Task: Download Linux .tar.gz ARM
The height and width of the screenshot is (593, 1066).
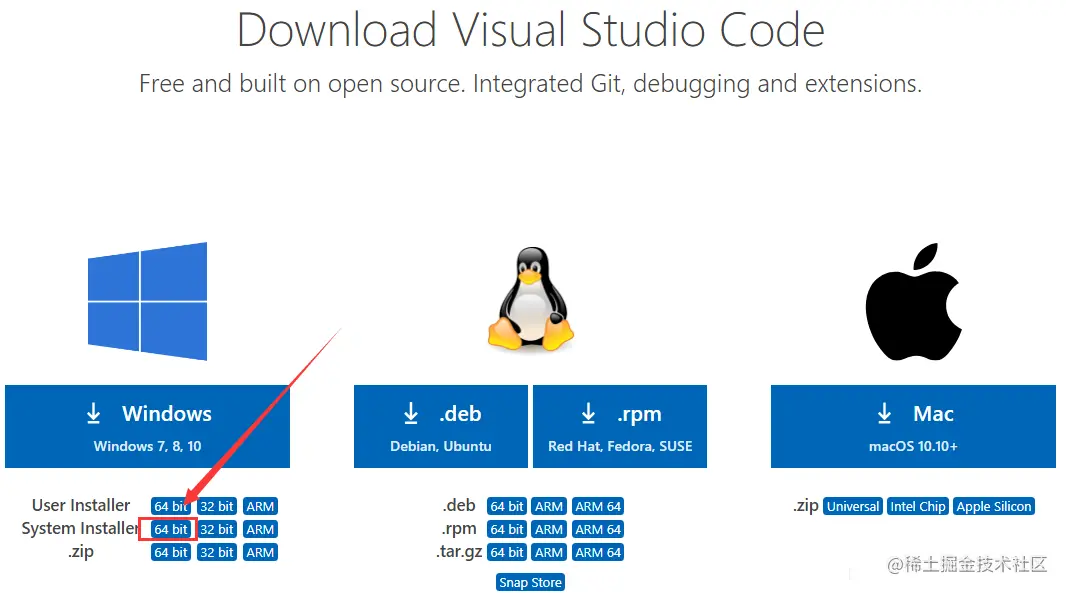Action: point(549,552)
